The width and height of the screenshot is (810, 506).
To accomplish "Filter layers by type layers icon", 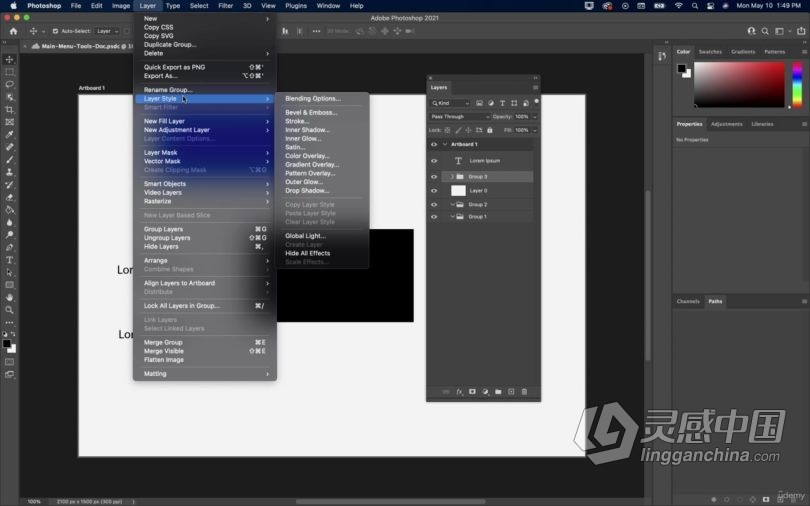I will pyautogui.click(x=502, y=103).
